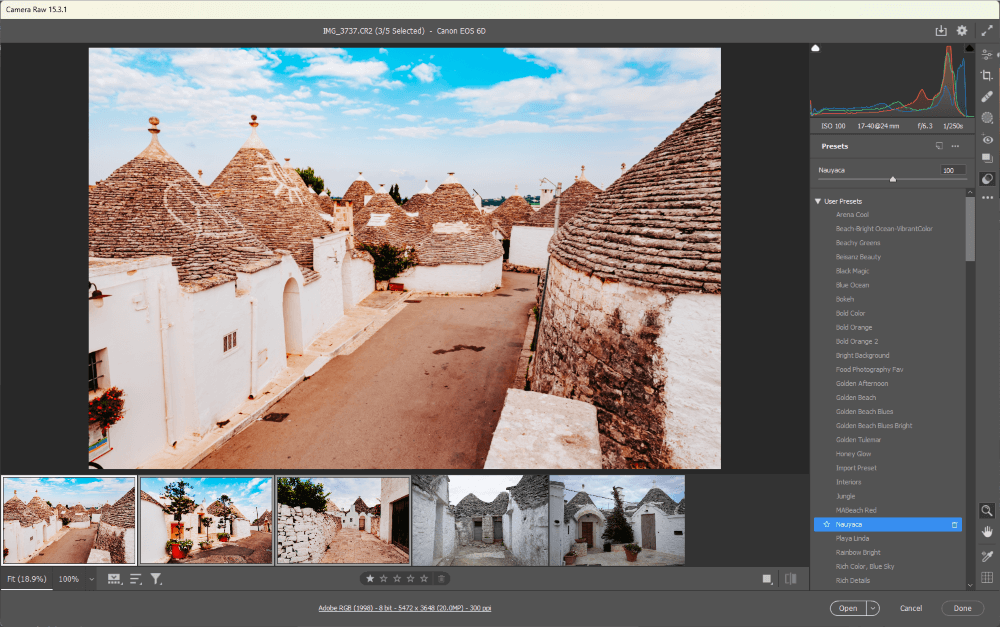Apply the Playa Linda preset
This screenshot has width=1000, height=627.
853,538
